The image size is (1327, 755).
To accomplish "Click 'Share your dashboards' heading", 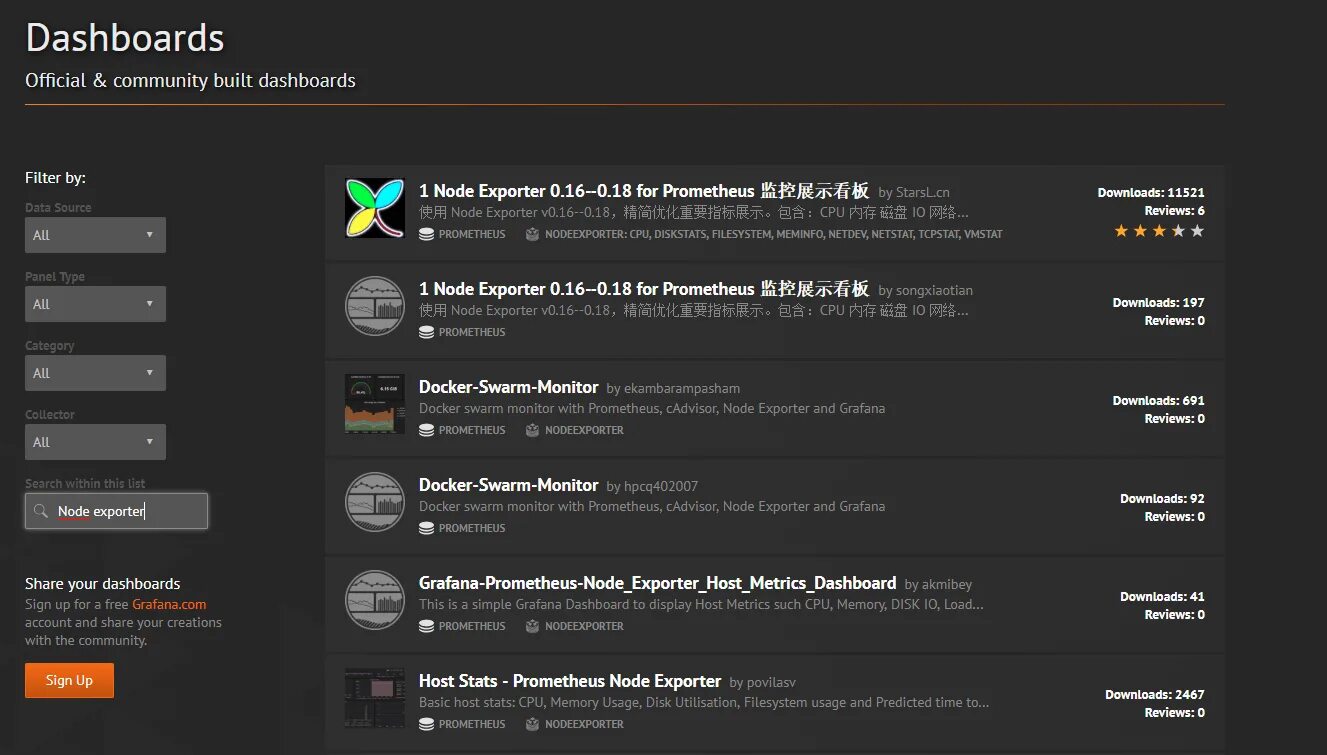I will click(103, 584).
